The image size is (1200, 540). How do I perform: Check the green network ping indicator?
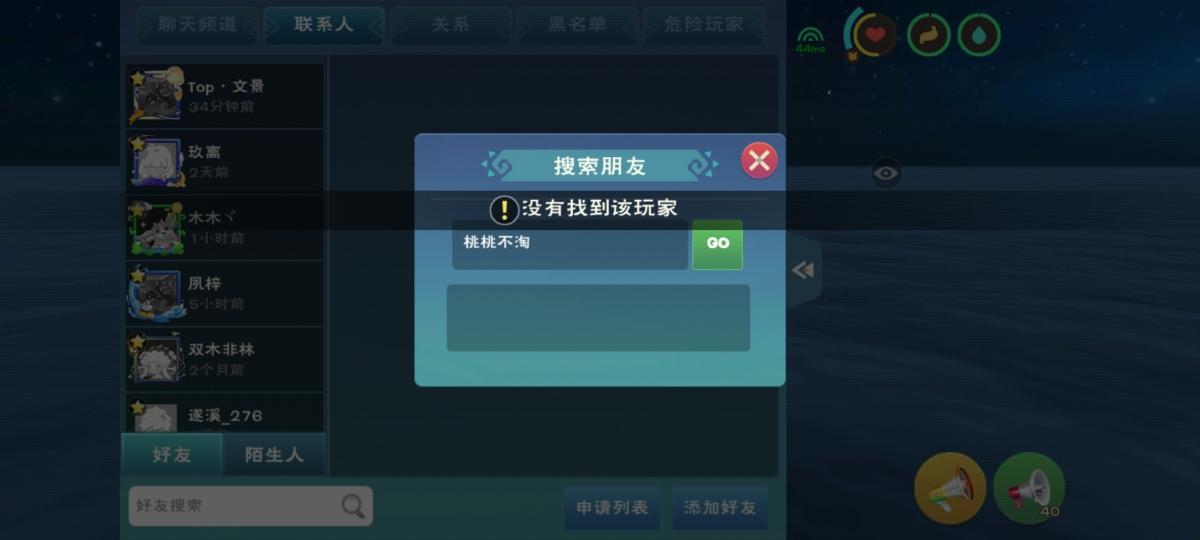(x=810, y=38)
